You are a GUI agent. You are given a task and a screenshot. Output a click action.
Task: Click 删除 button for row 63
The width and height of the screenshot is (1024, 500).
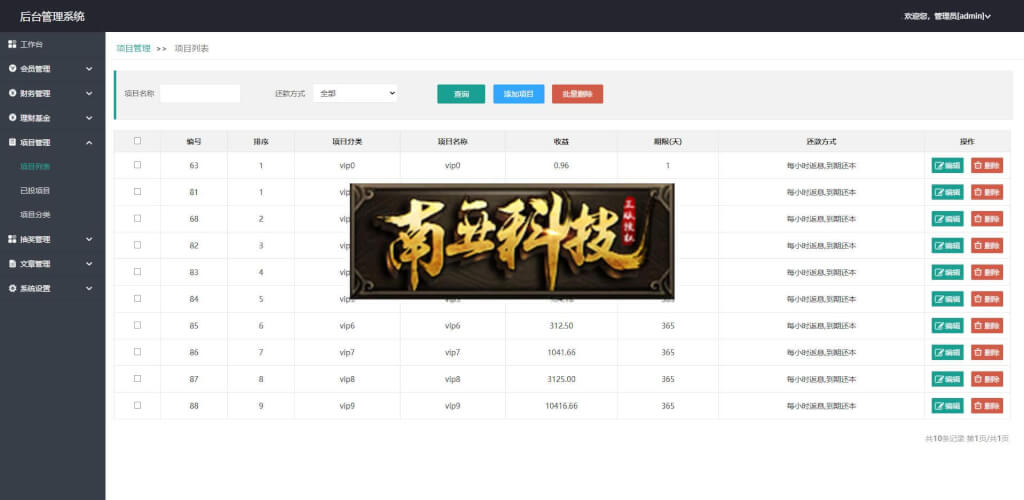point(987,166)
